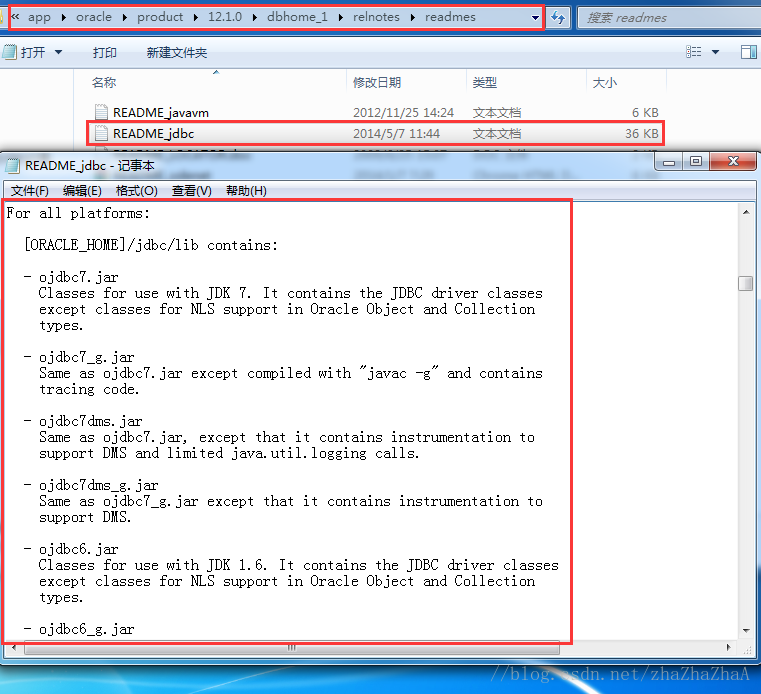Click '[ORACLE_HOME]/jdbc/lib contains:' line
The image size is (761, 694).
click(151, 245)
